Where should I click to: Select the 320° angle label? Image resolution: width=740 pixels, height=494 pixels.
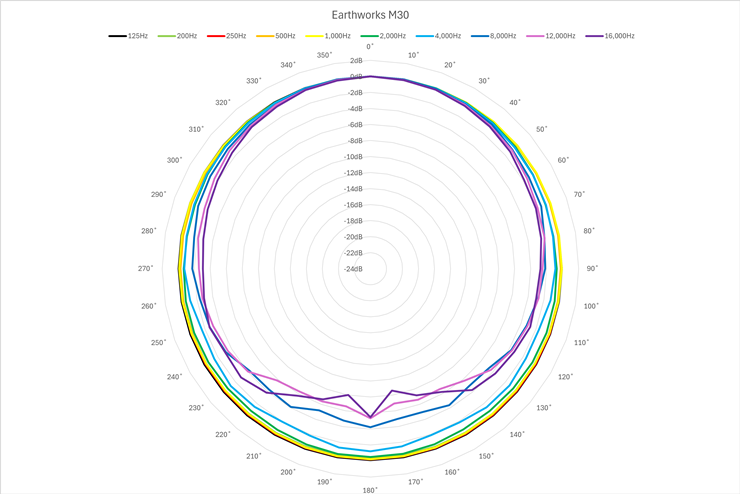[x=223, y=102]
